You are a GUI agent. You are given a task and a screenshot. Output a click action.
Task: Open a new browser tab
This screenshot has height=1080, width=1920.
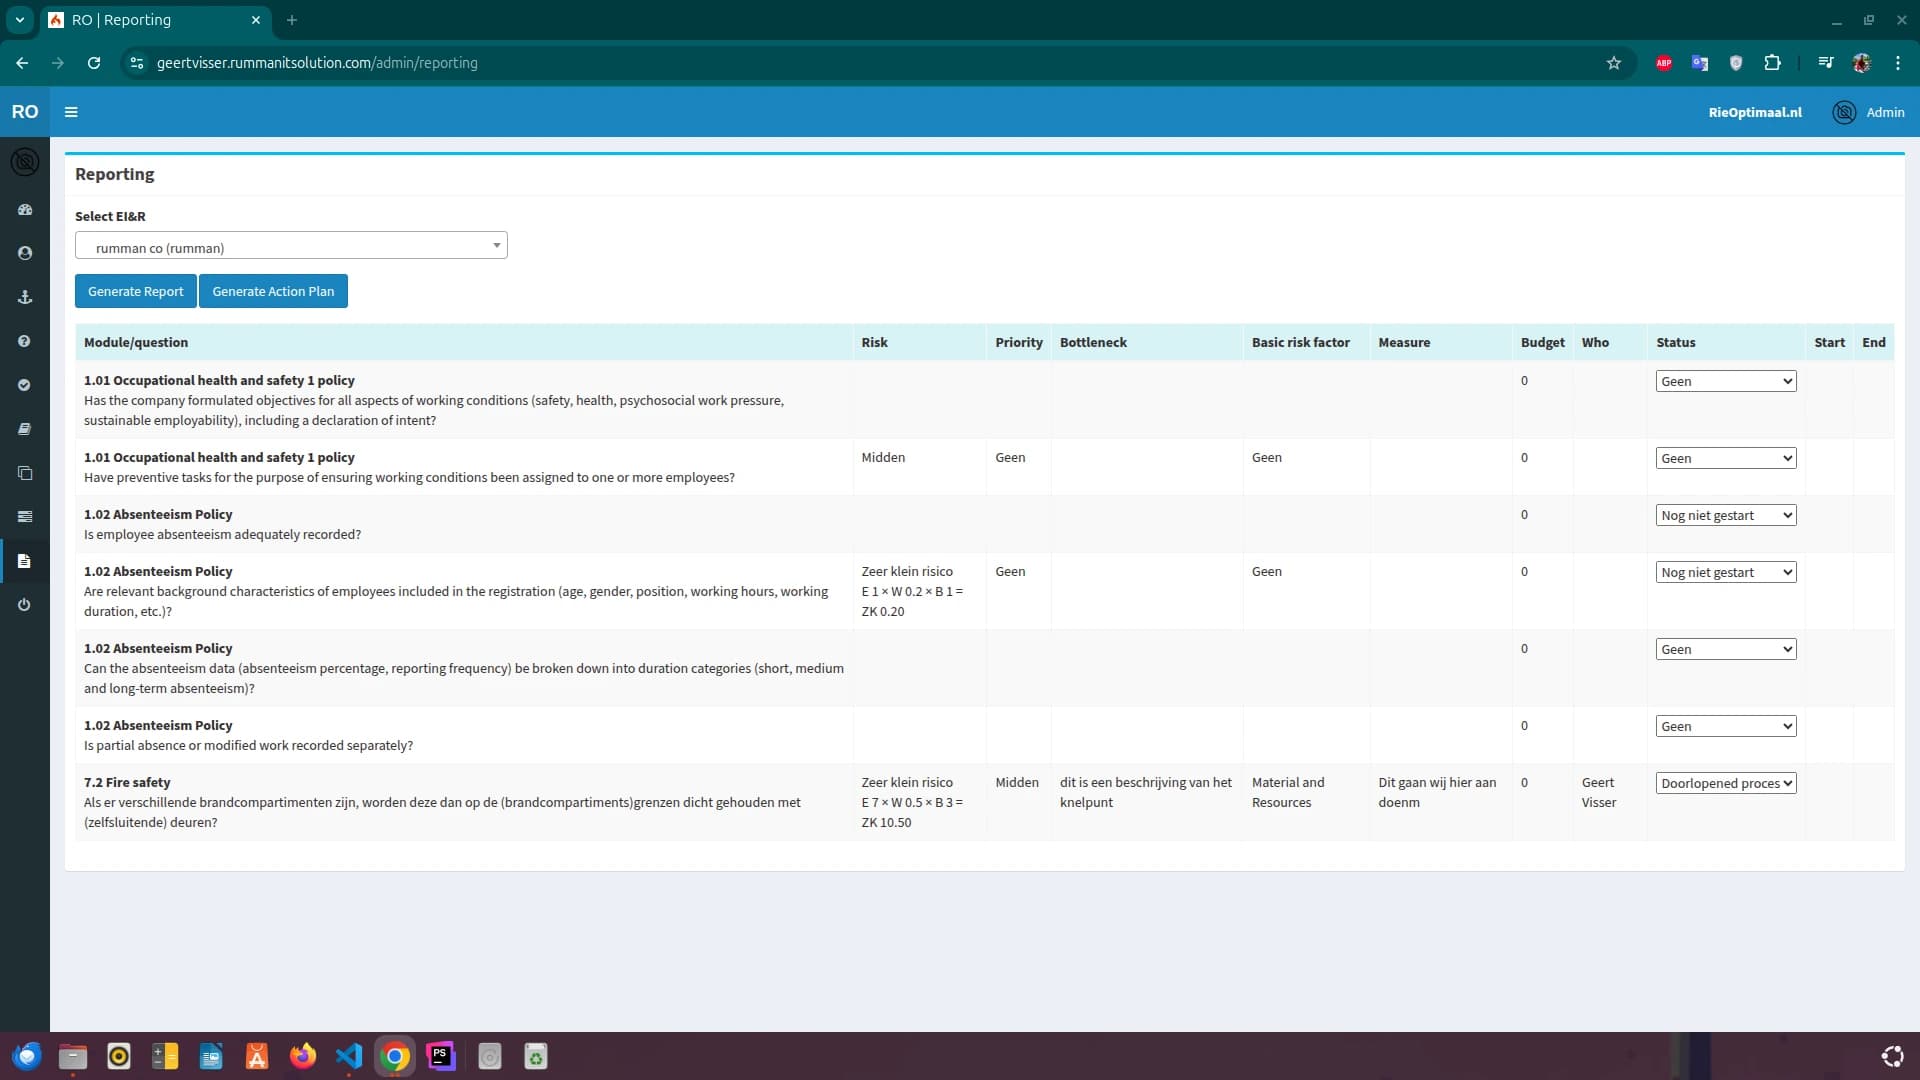(292, 20)
